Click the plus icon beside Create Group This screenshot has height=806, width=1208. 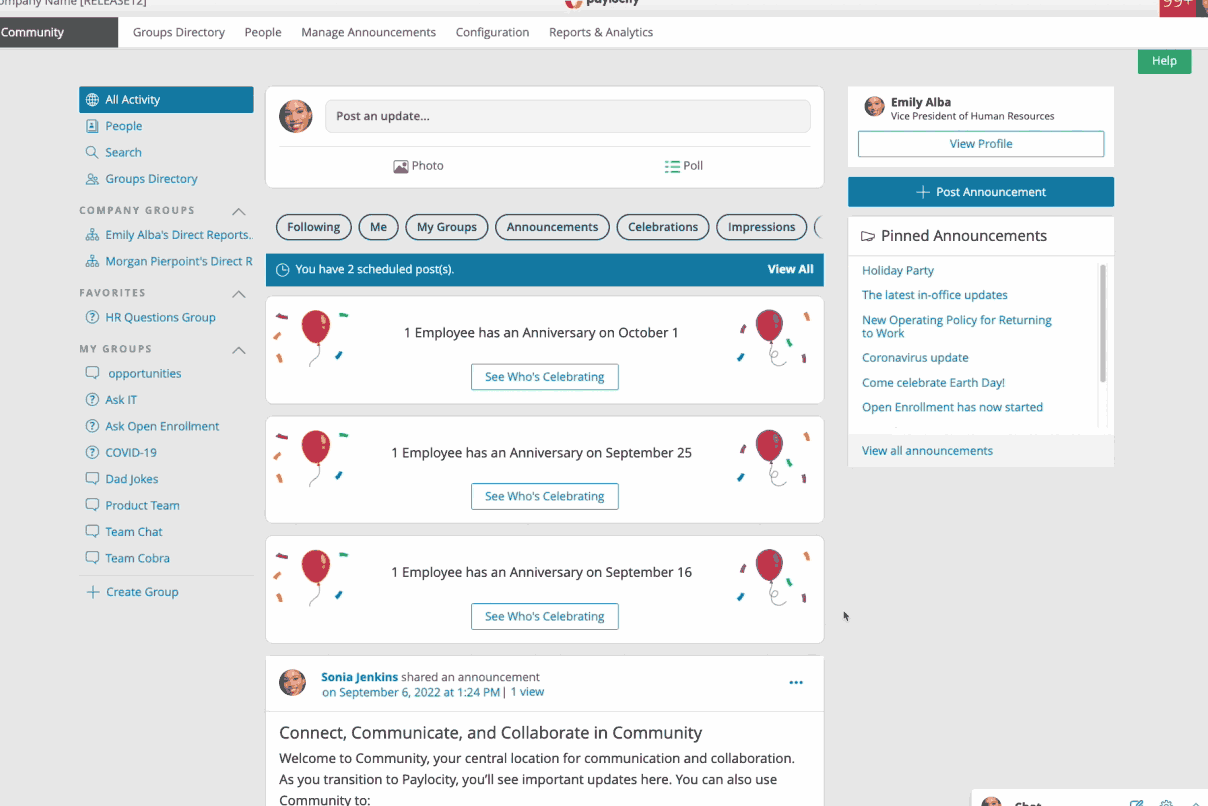click(92, 592)
